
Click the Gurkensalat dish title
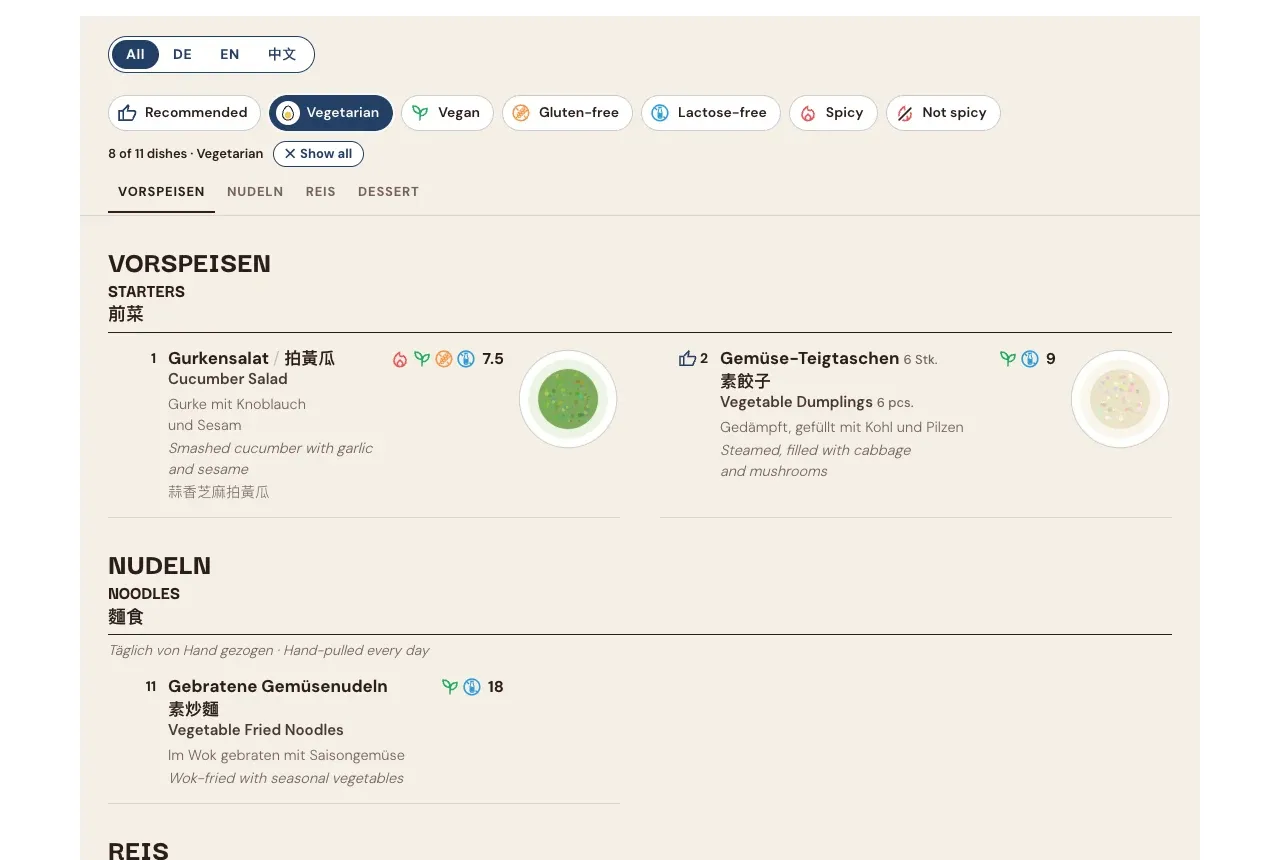(218, 358)
